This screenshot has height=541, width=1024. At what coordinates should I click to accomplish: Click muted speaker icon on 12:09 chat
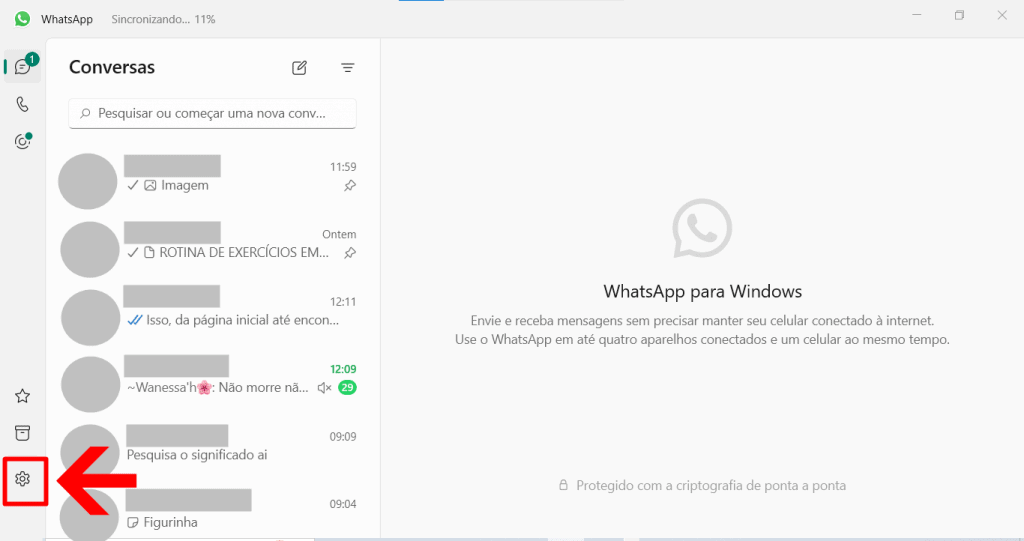click(325, 387)
